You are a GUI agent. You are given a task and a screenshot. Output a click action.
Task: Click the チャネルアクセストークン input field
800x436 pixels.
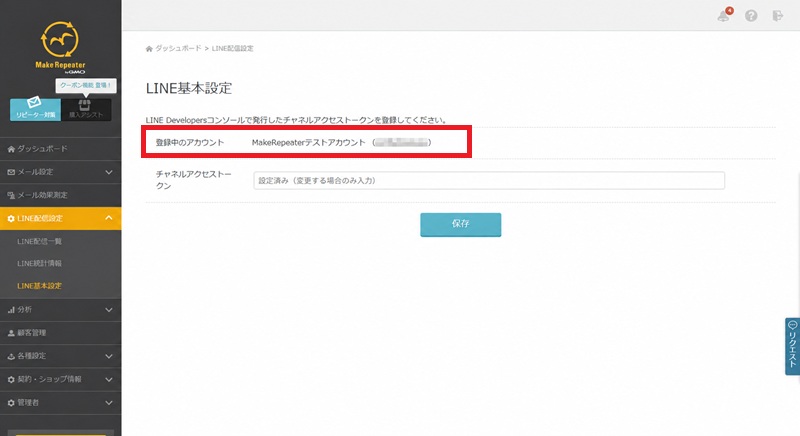pos(489,181)
